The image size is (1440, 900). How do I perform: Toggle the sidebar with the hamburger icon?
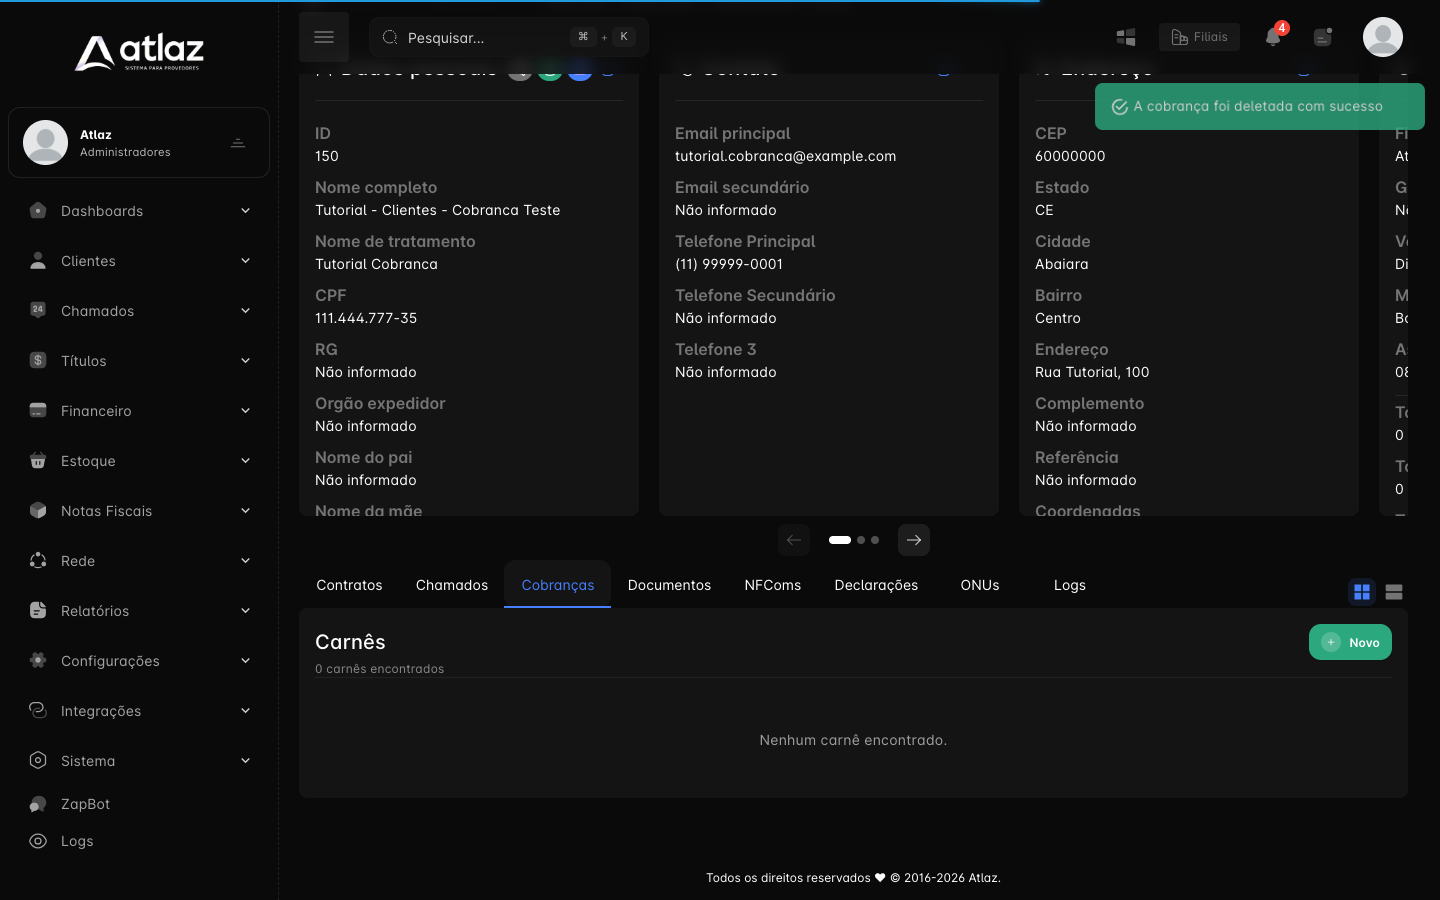[x=324, y=37]
